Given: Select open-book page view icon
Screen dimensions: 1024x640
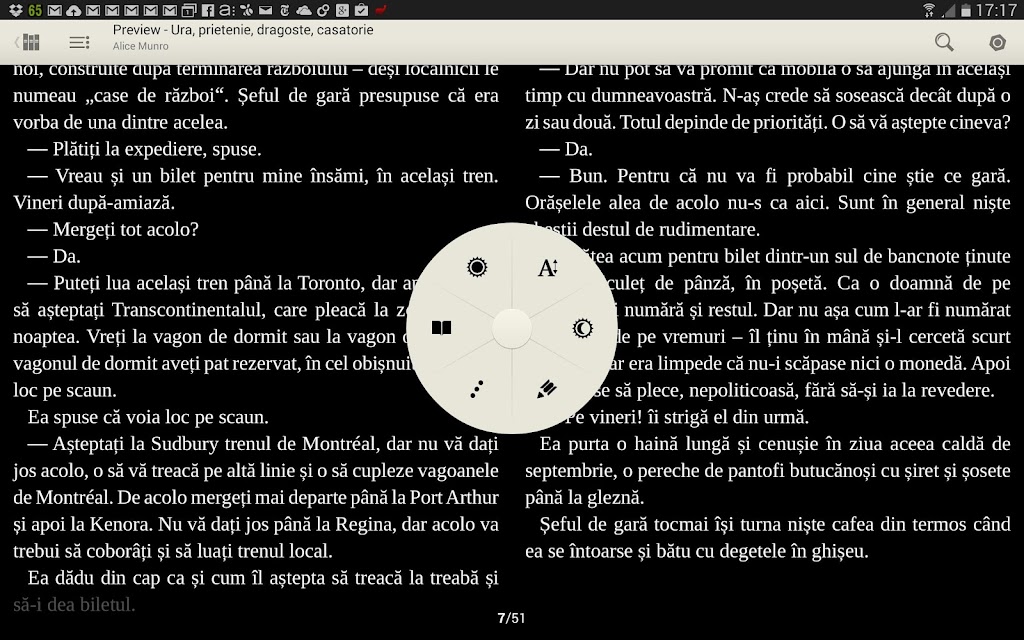Looking at the screenshot, I should click(441, 328).
